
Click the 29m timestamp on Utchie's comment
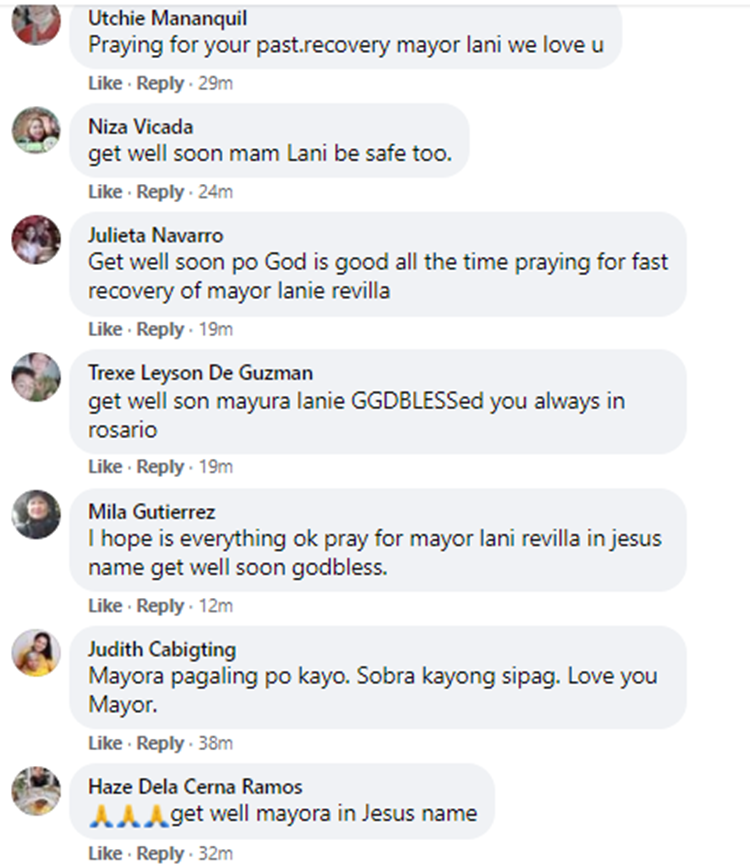(x=215, y=84)
